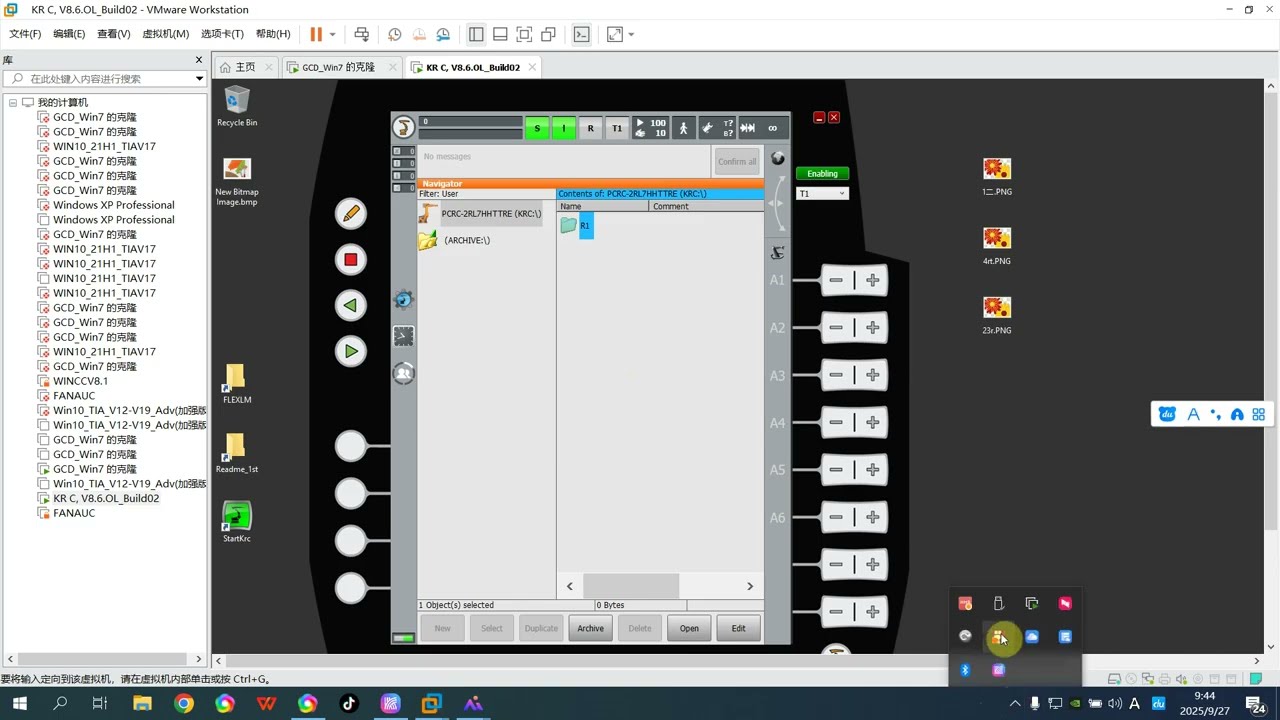Viewport: 1280px width, 720px height.
Task: Select the FLEXLM desktop folder
Action: 237,383
